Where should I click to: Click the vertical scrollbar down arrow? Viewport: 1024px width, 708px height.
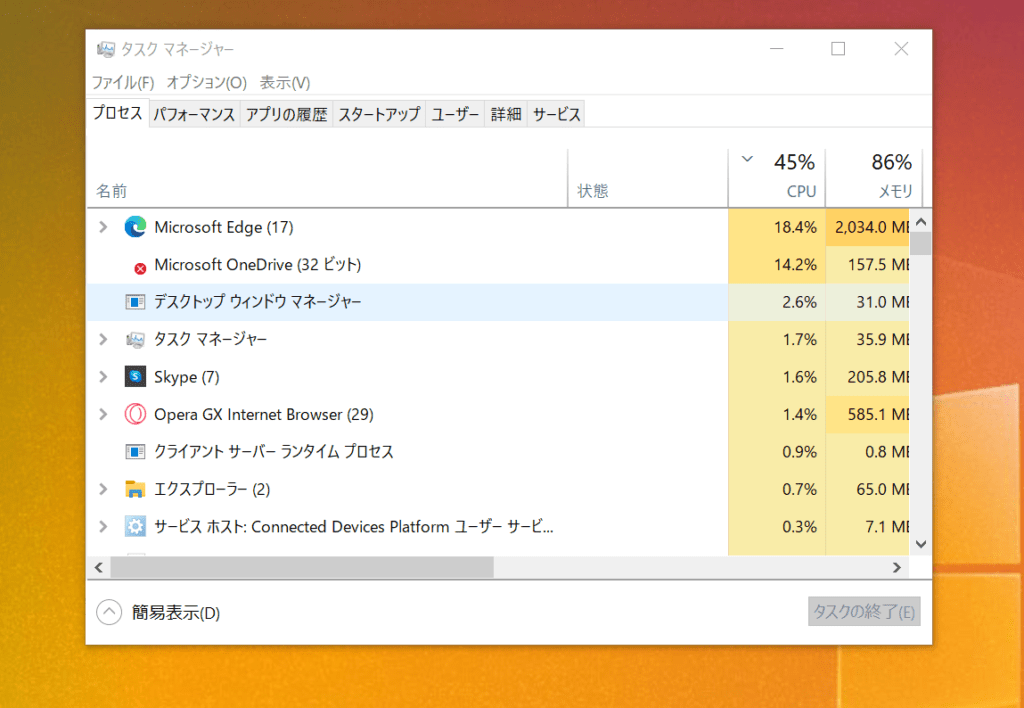[x=920, y=543]
